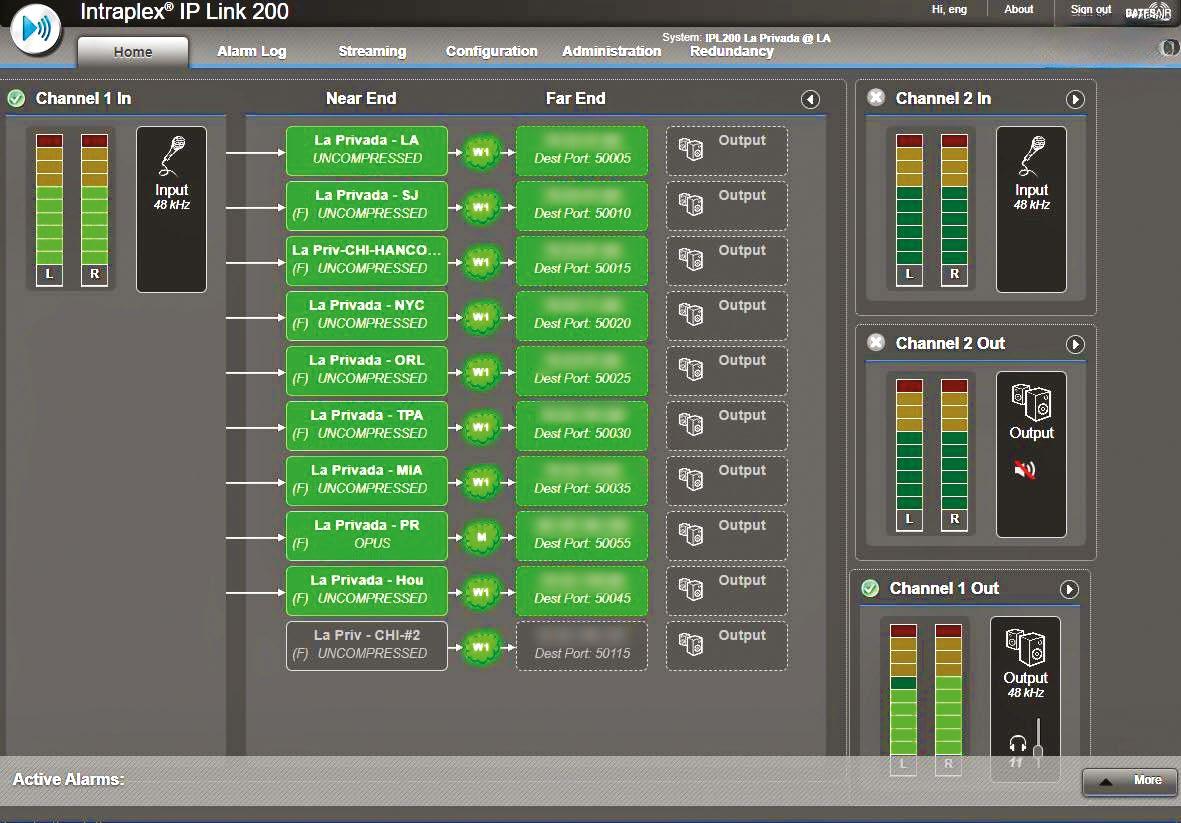The height and width of the screenshot is (823, 1181).
Task: Click the W1 network icon for La Priv - CHI-#2
Action: tap(481, 647)
